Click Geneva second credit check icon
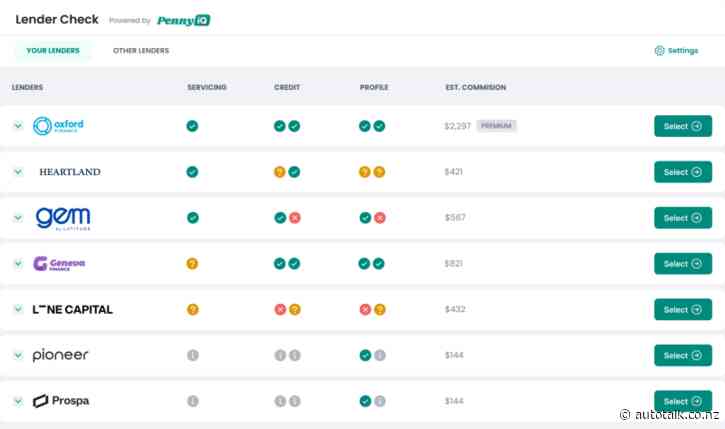The width and height of the screenshot is (725, 429). 294,264
